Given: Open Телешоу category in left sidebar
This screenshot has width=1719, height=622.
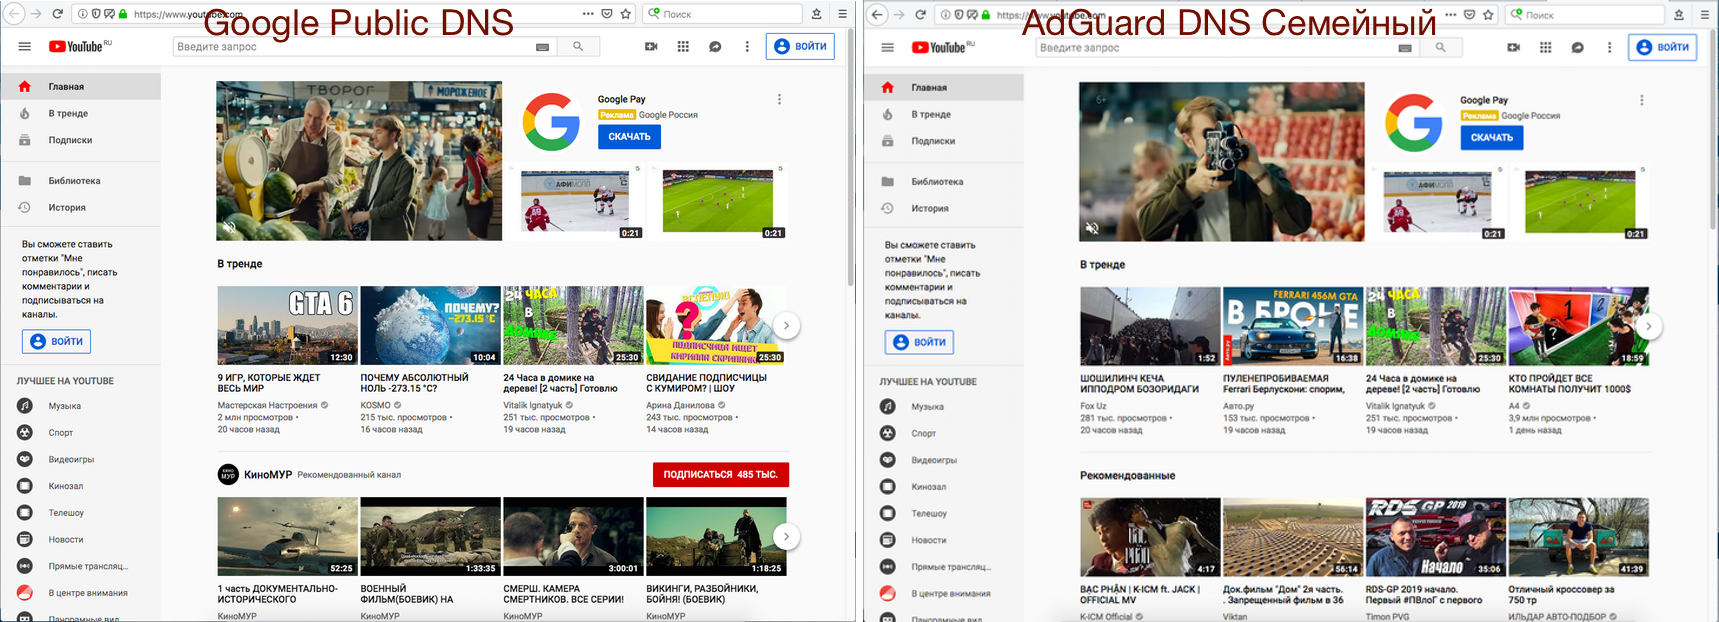Looking at the screenshot, I should pyautogui.click(x=81, y=512).
